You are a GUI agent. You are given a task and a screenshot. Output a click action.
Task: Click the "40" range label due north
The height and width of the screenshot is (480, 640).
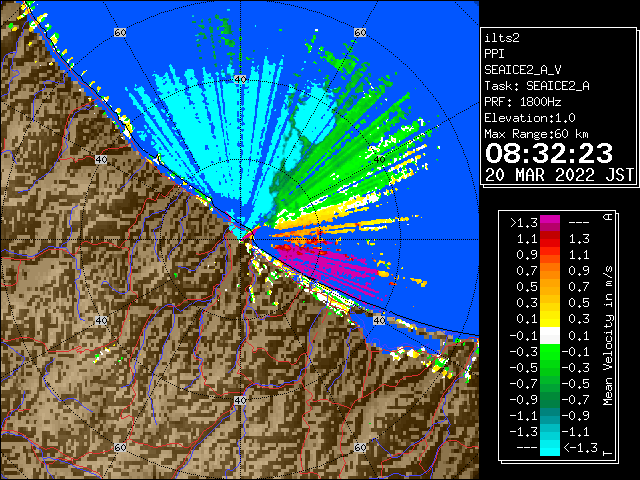(x=240, y=79)
